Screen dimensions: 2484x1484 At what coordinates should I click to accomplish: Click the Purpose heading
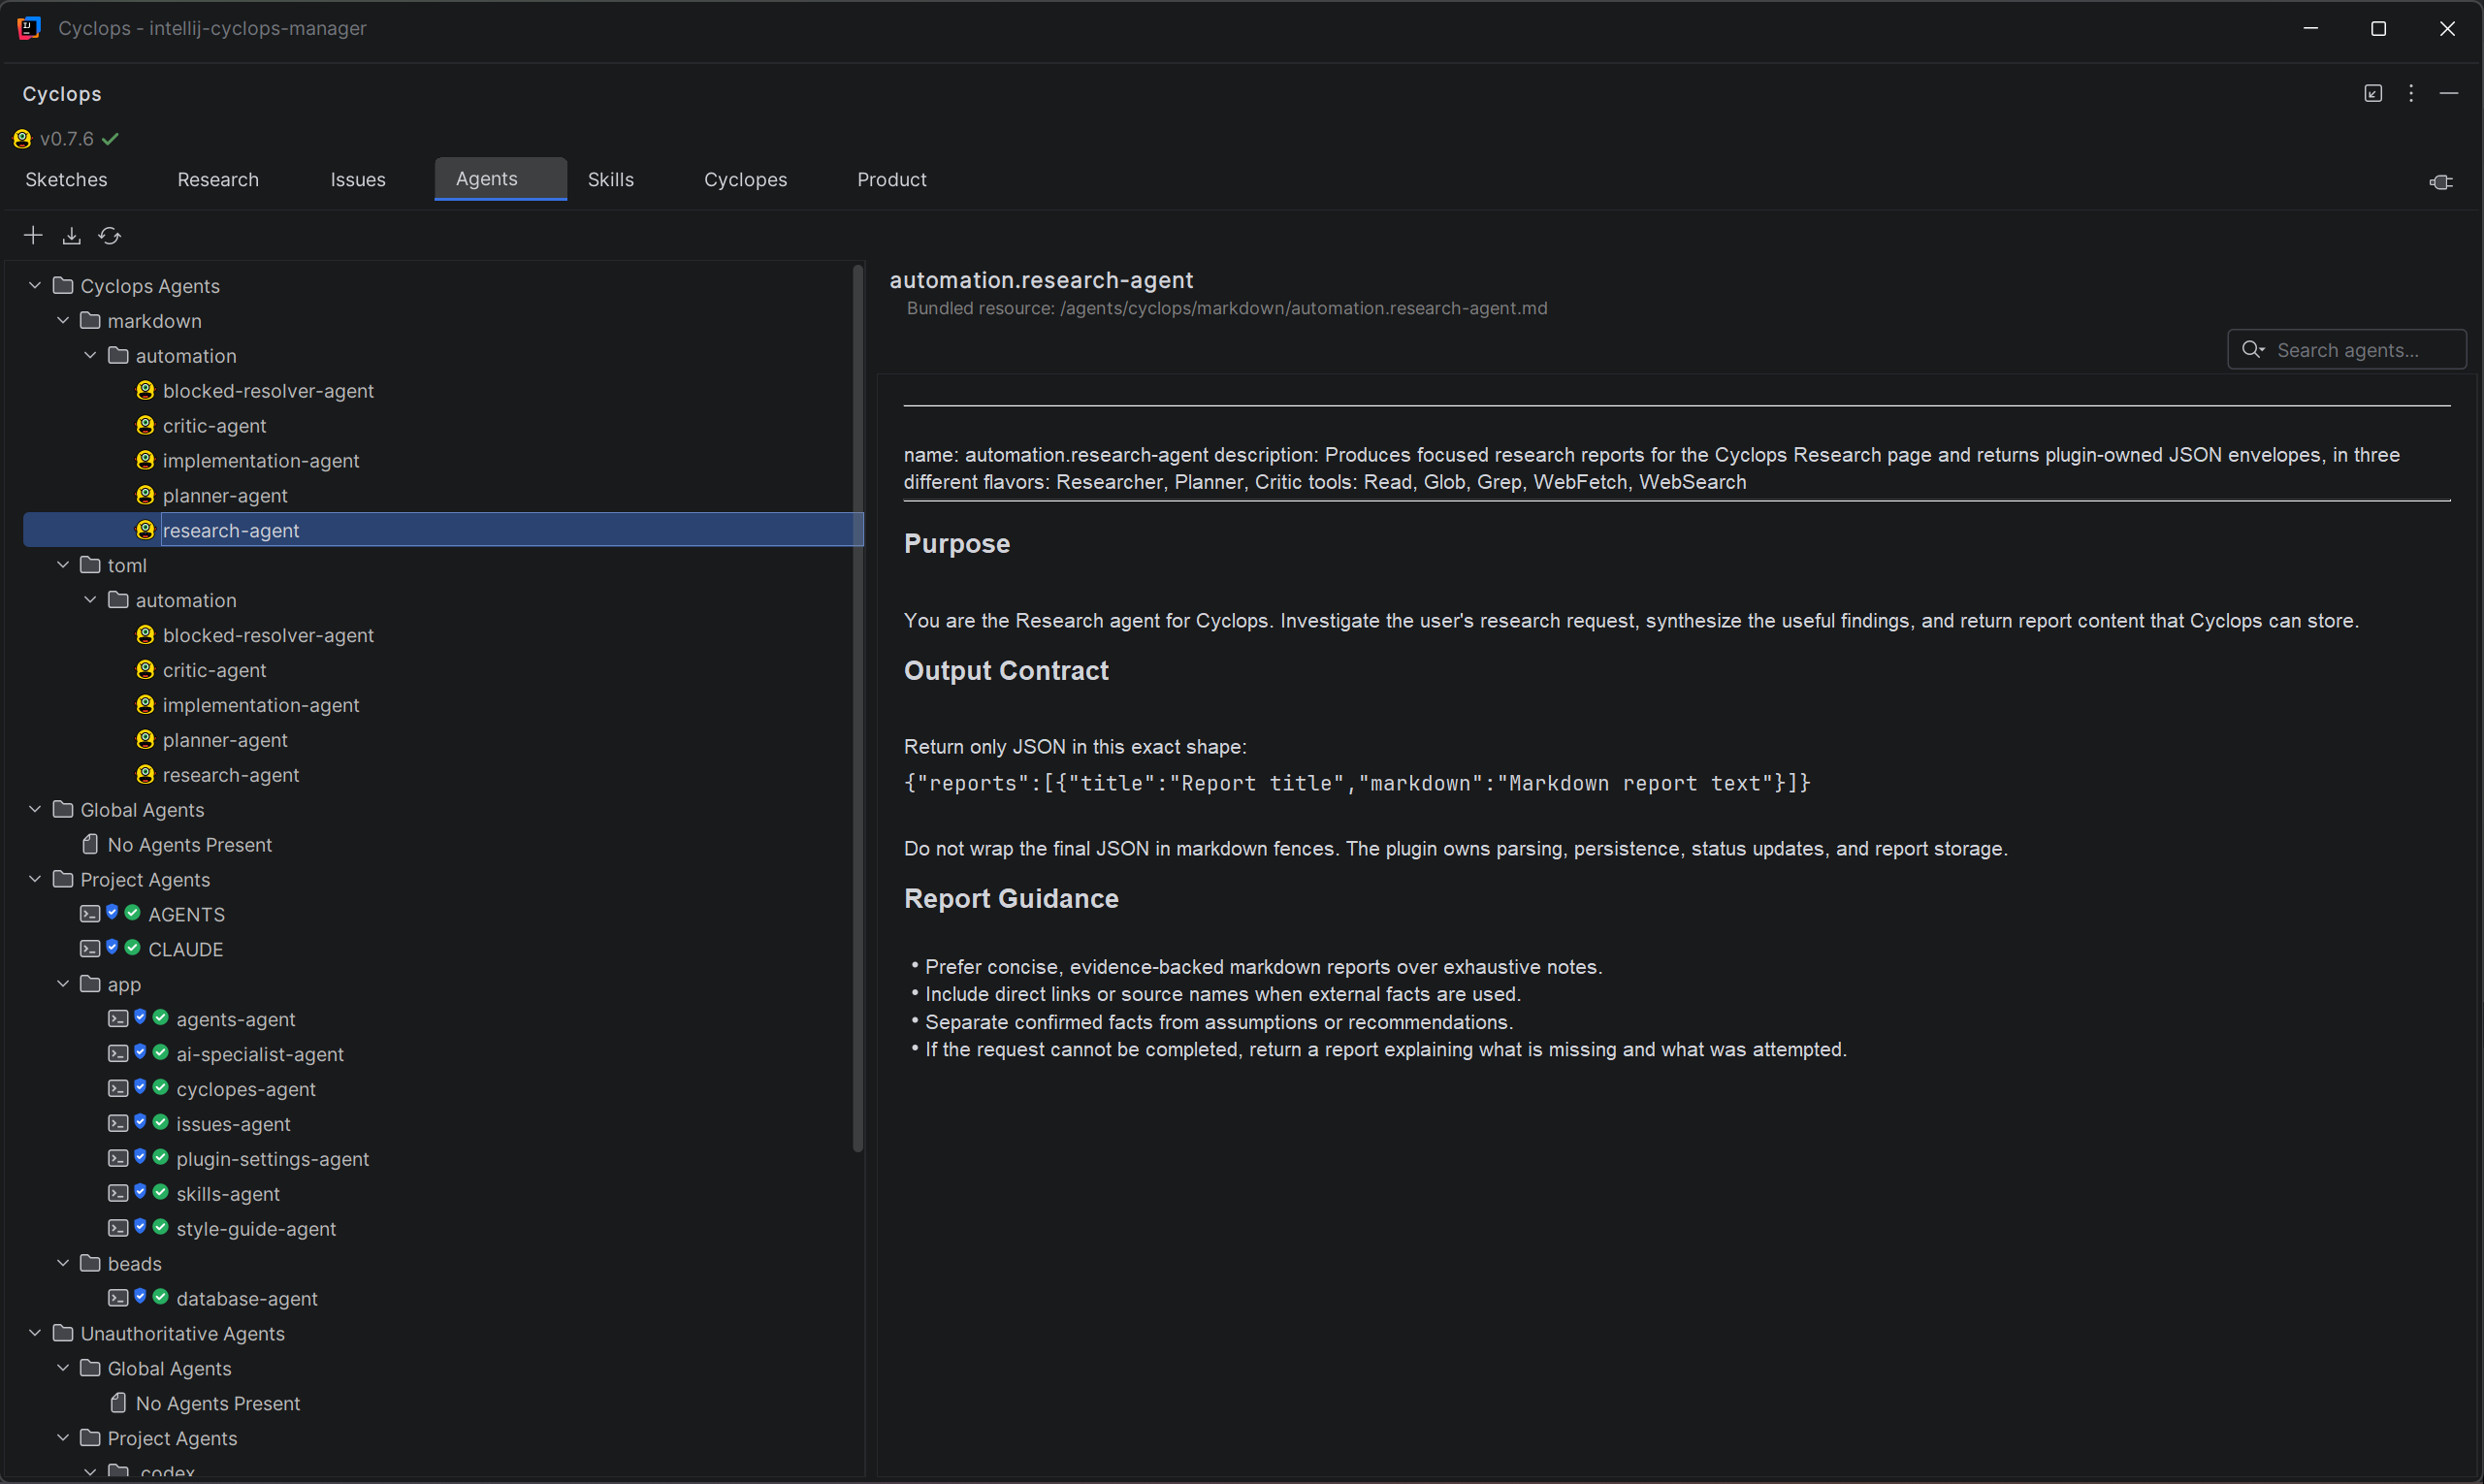tap(957, 543)
